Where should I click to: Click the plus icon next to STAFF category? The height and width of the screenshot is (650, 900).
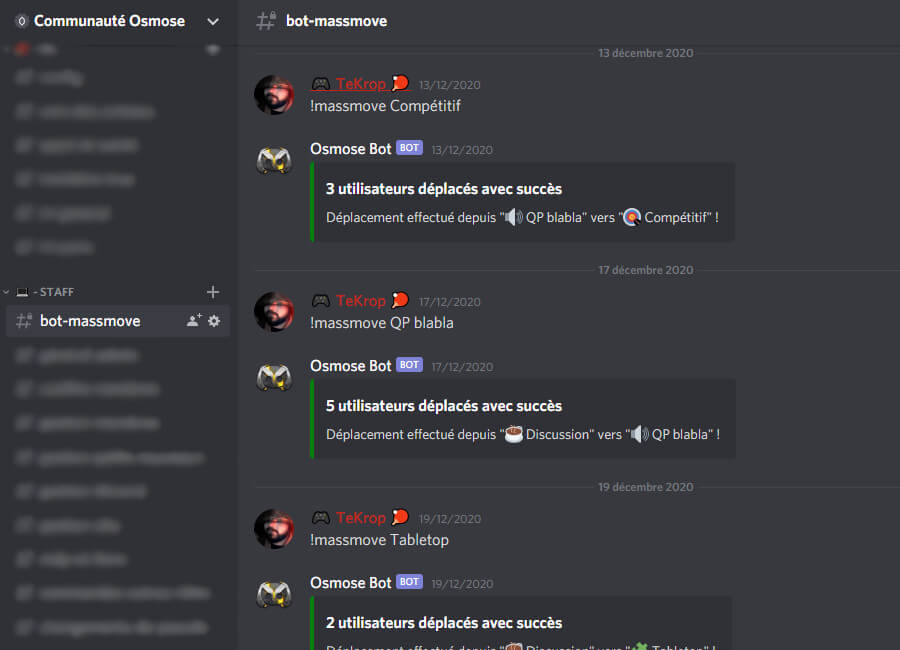tap(213, 292)
